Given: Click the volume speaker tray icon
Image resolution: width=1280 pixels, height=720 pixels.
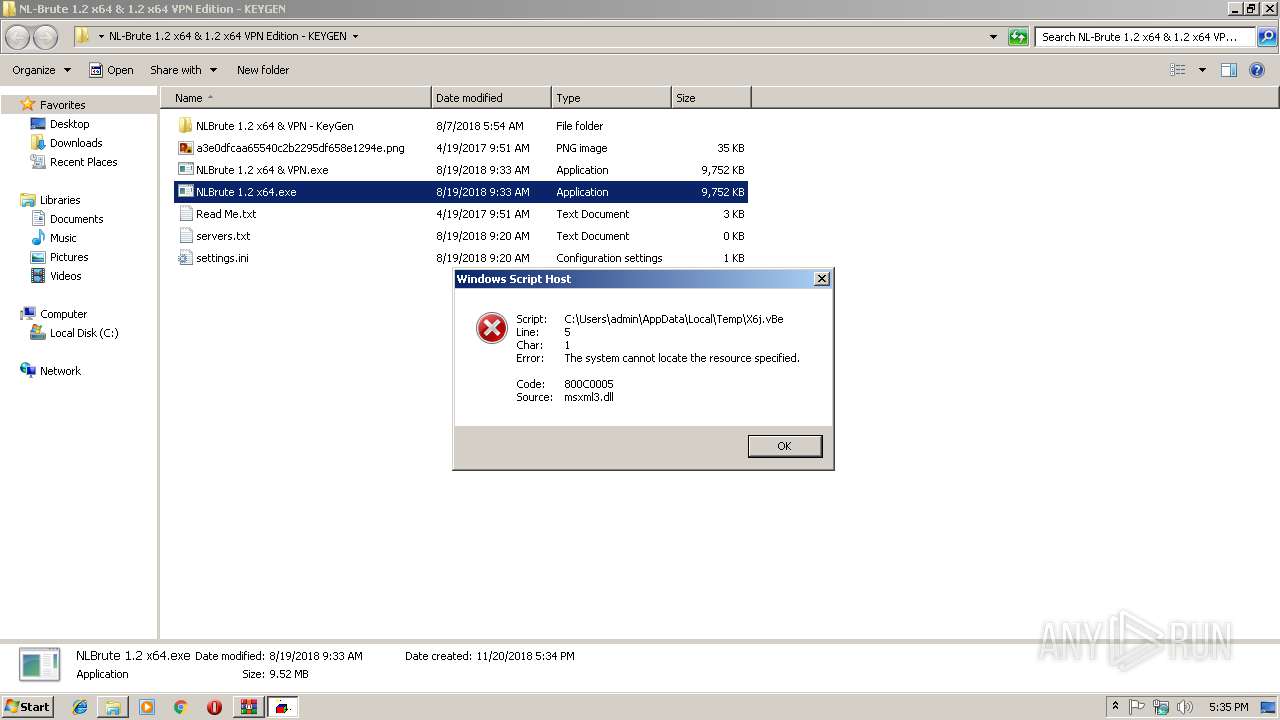Looking at the screenshot, I should (1184, 707).
